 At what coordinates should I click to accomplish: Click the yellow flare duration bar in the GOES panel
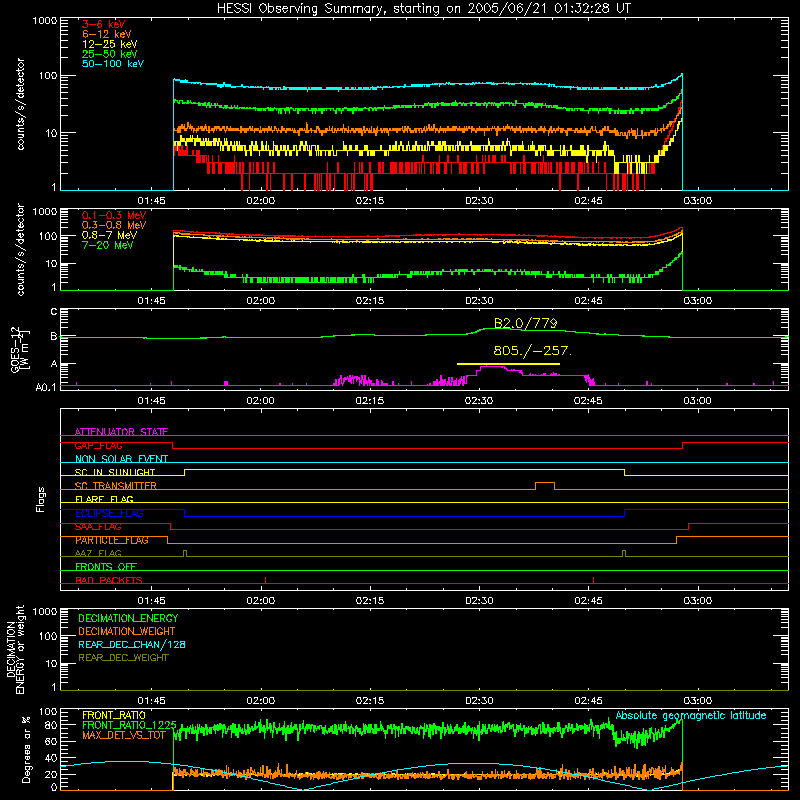tap(508, 364)
